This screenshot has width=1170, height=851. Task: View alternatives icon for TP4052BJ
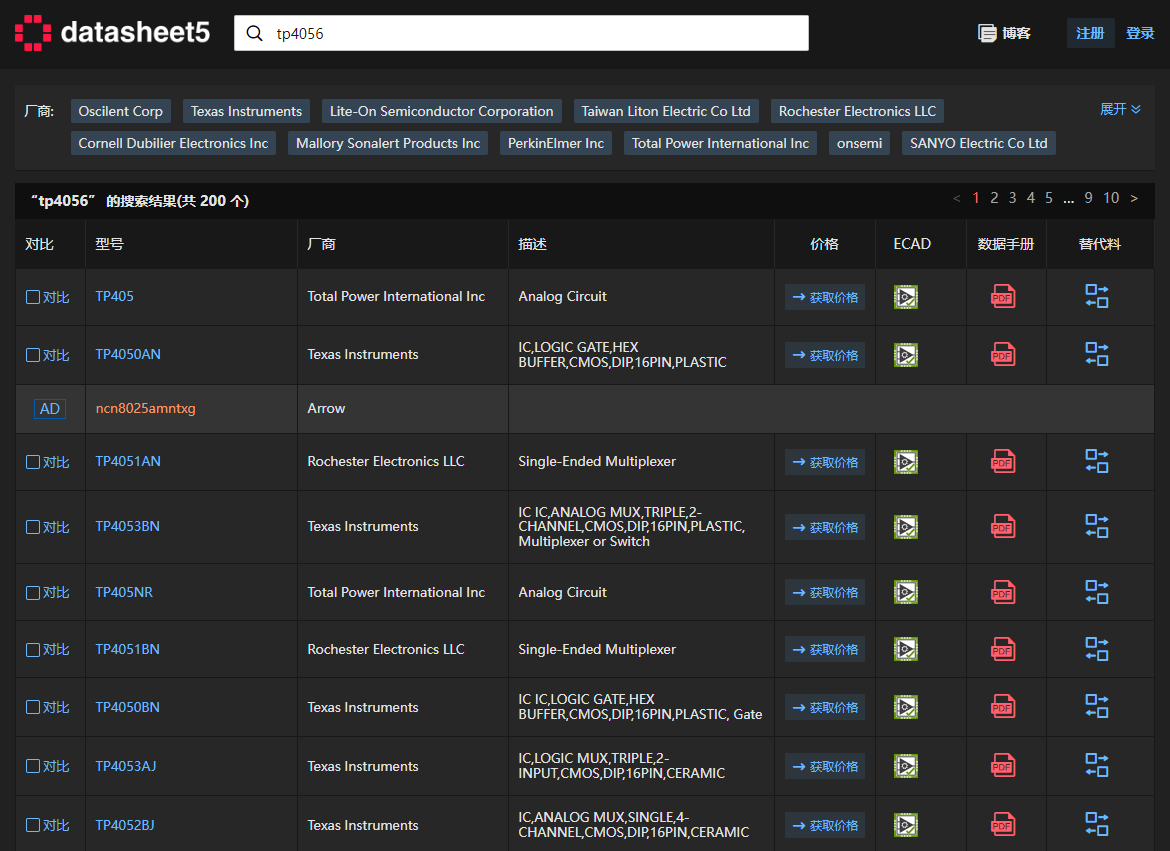pyautogui.click(x=1096, y=824)
